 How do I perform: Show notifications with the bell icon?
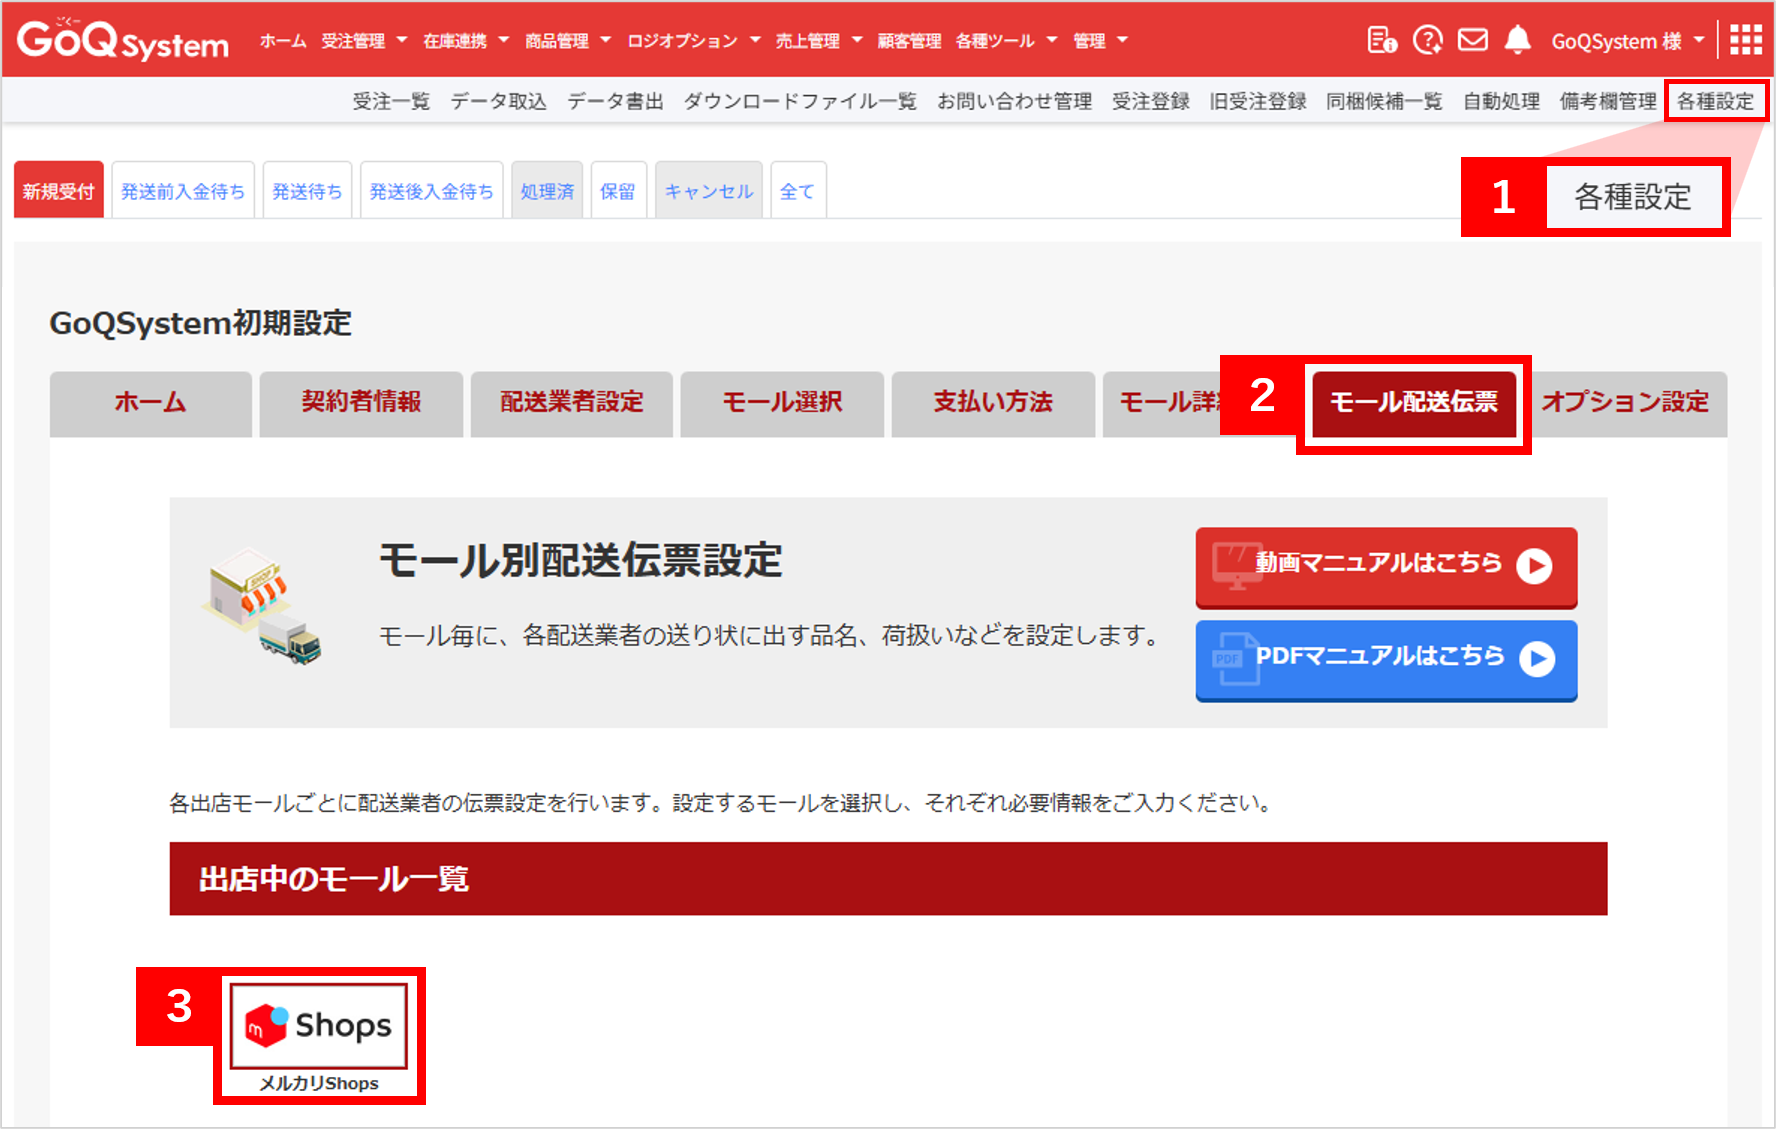pos(1517,40)
